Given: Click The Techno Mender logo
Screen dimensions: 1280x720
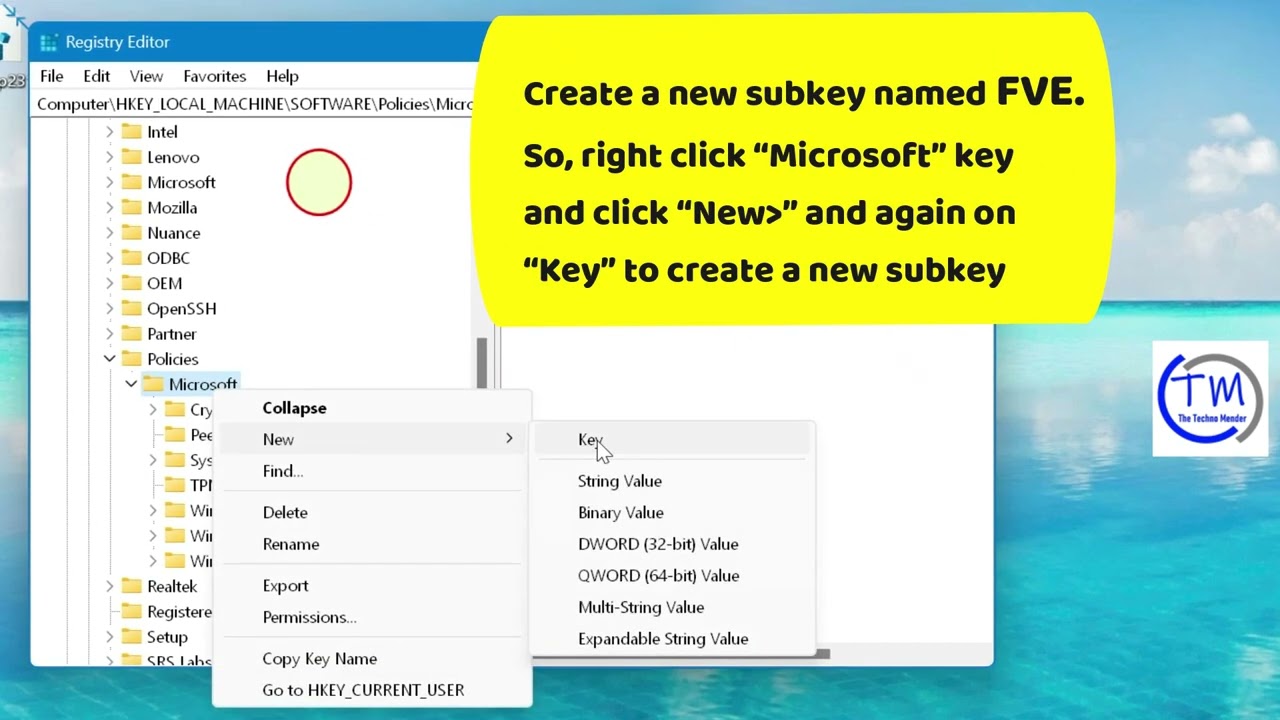Looking at the screenshot, I should pyautogui.click(x=1210, y=398).
